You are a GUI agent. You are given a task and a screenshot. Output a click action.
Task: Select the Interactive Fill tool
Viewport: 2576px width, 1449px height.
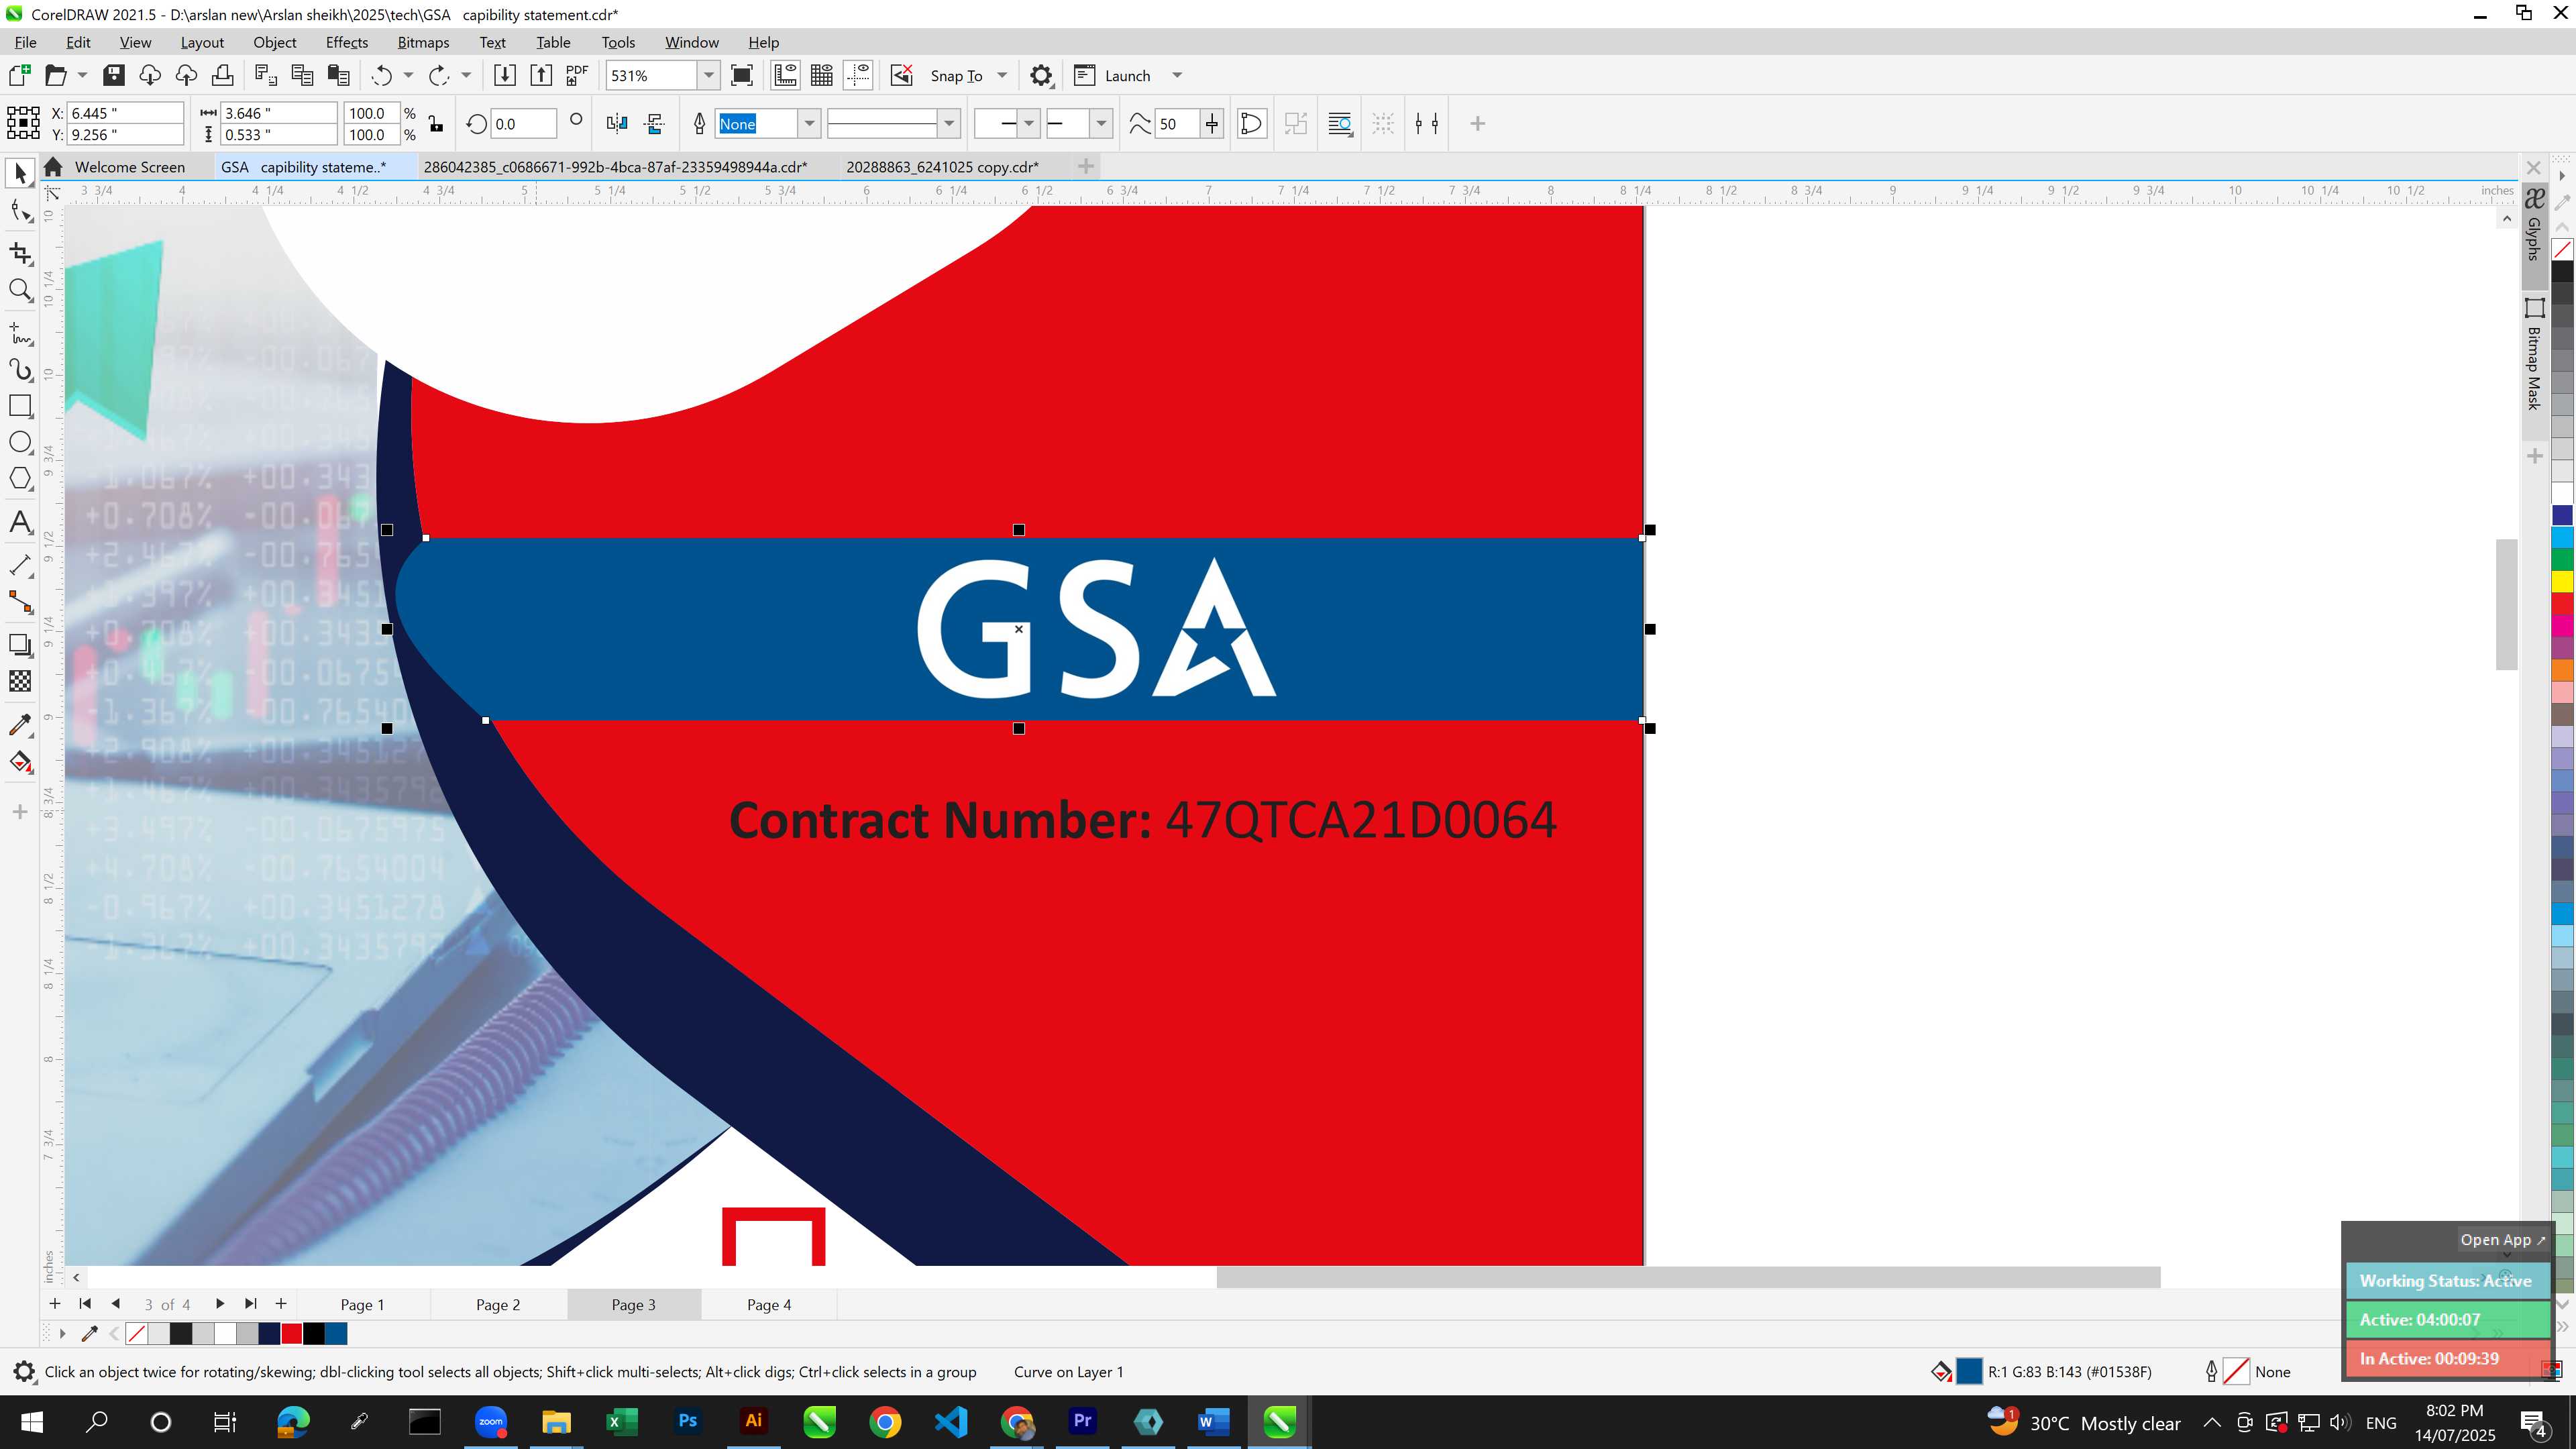pyautogui.click(x=20, y=762)
